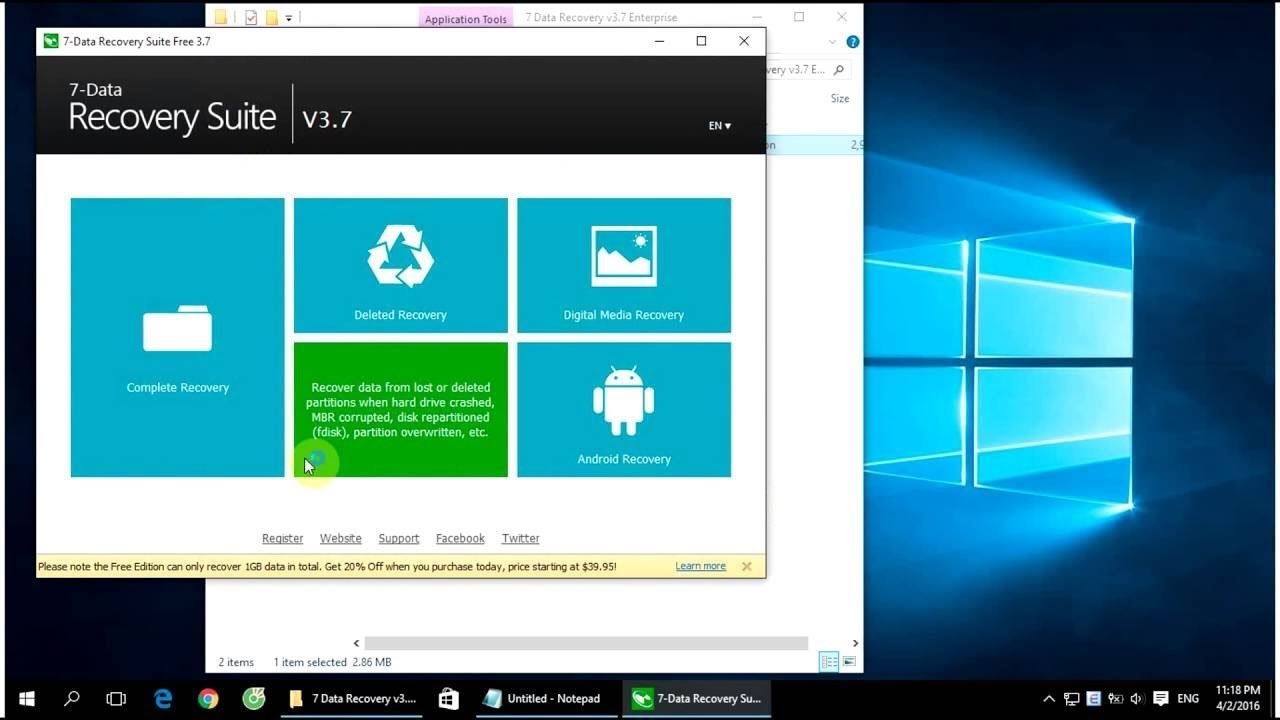Viewport: 1280px width, 720px height.
Task: Click the ENG input language indicator
Action: pos(1188,699)
